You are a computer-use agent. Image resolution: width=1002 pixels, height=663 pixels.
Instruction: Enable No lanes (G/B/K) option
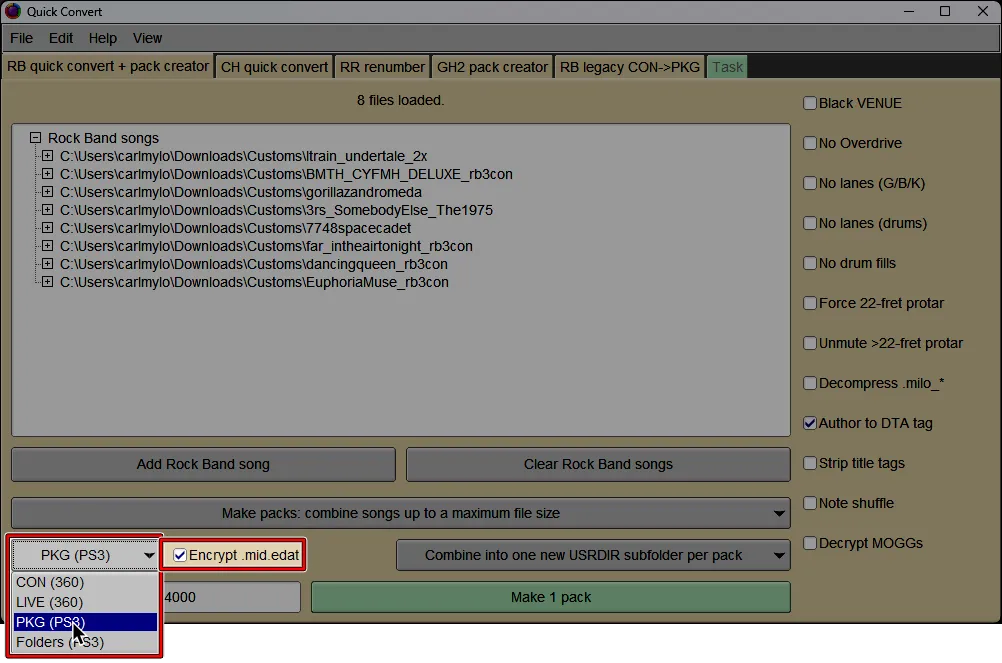[x=810, y=183]
